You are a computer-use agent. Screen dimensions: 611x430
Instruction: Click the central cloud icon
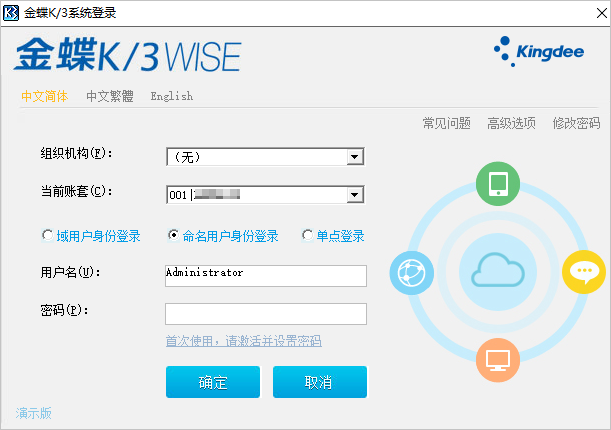pyautogui.click(x=498, y=270)
